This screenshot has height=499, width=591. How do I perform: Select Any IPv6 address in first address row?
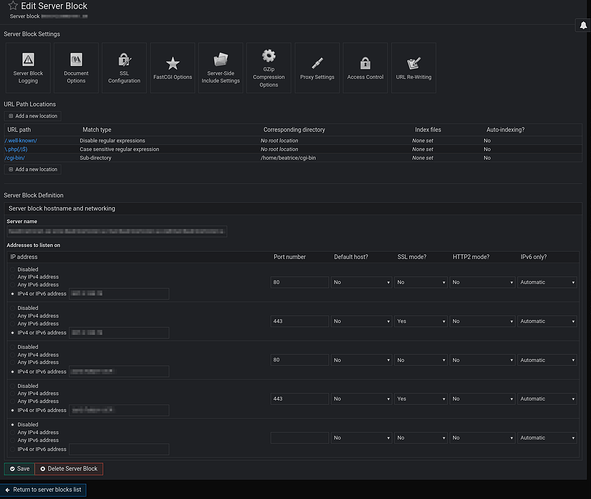13,285
